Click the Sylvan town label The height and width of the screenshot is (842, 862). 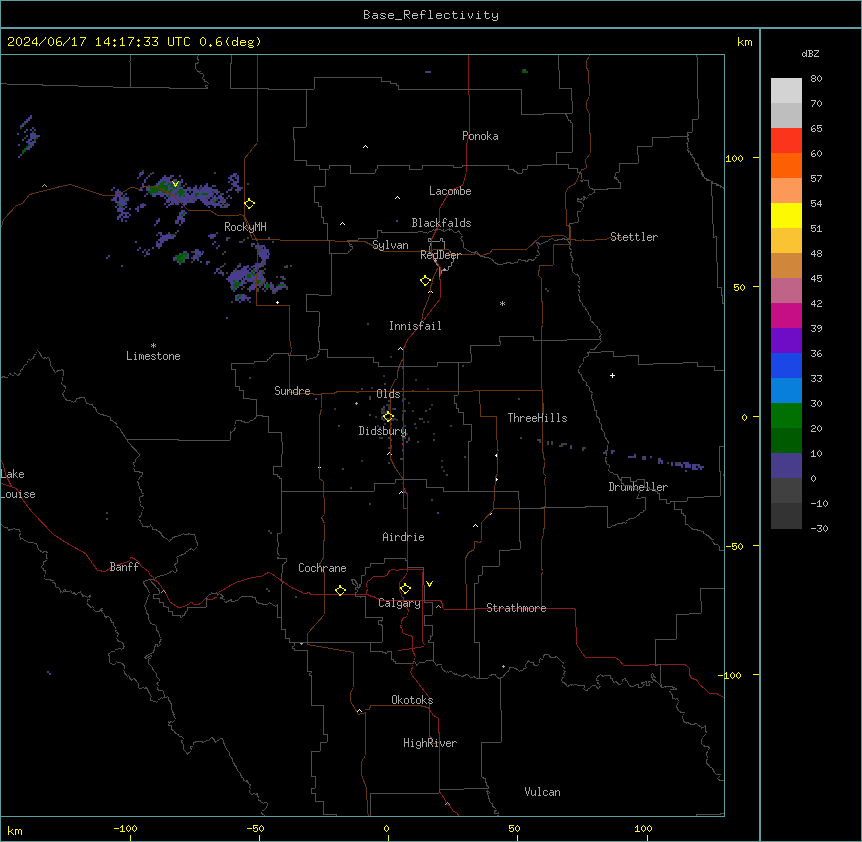coord(390,245)
